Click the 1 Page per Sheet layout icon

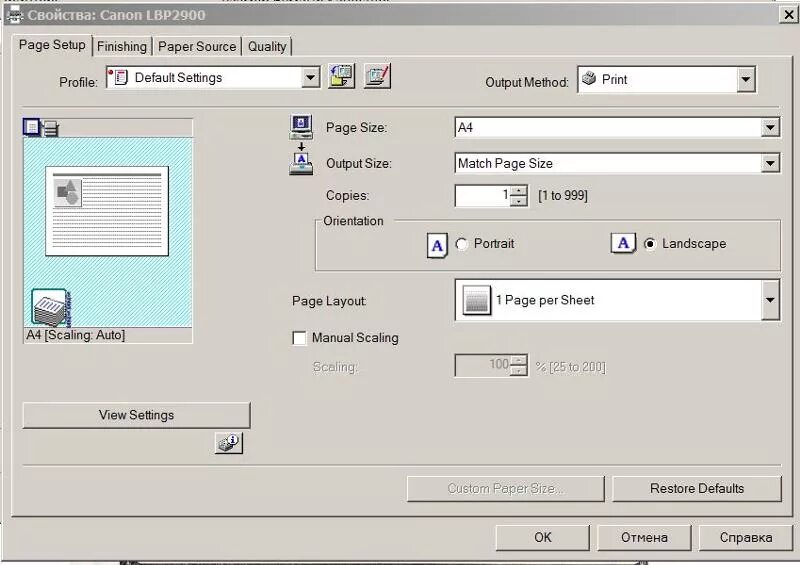click(476, 300)
